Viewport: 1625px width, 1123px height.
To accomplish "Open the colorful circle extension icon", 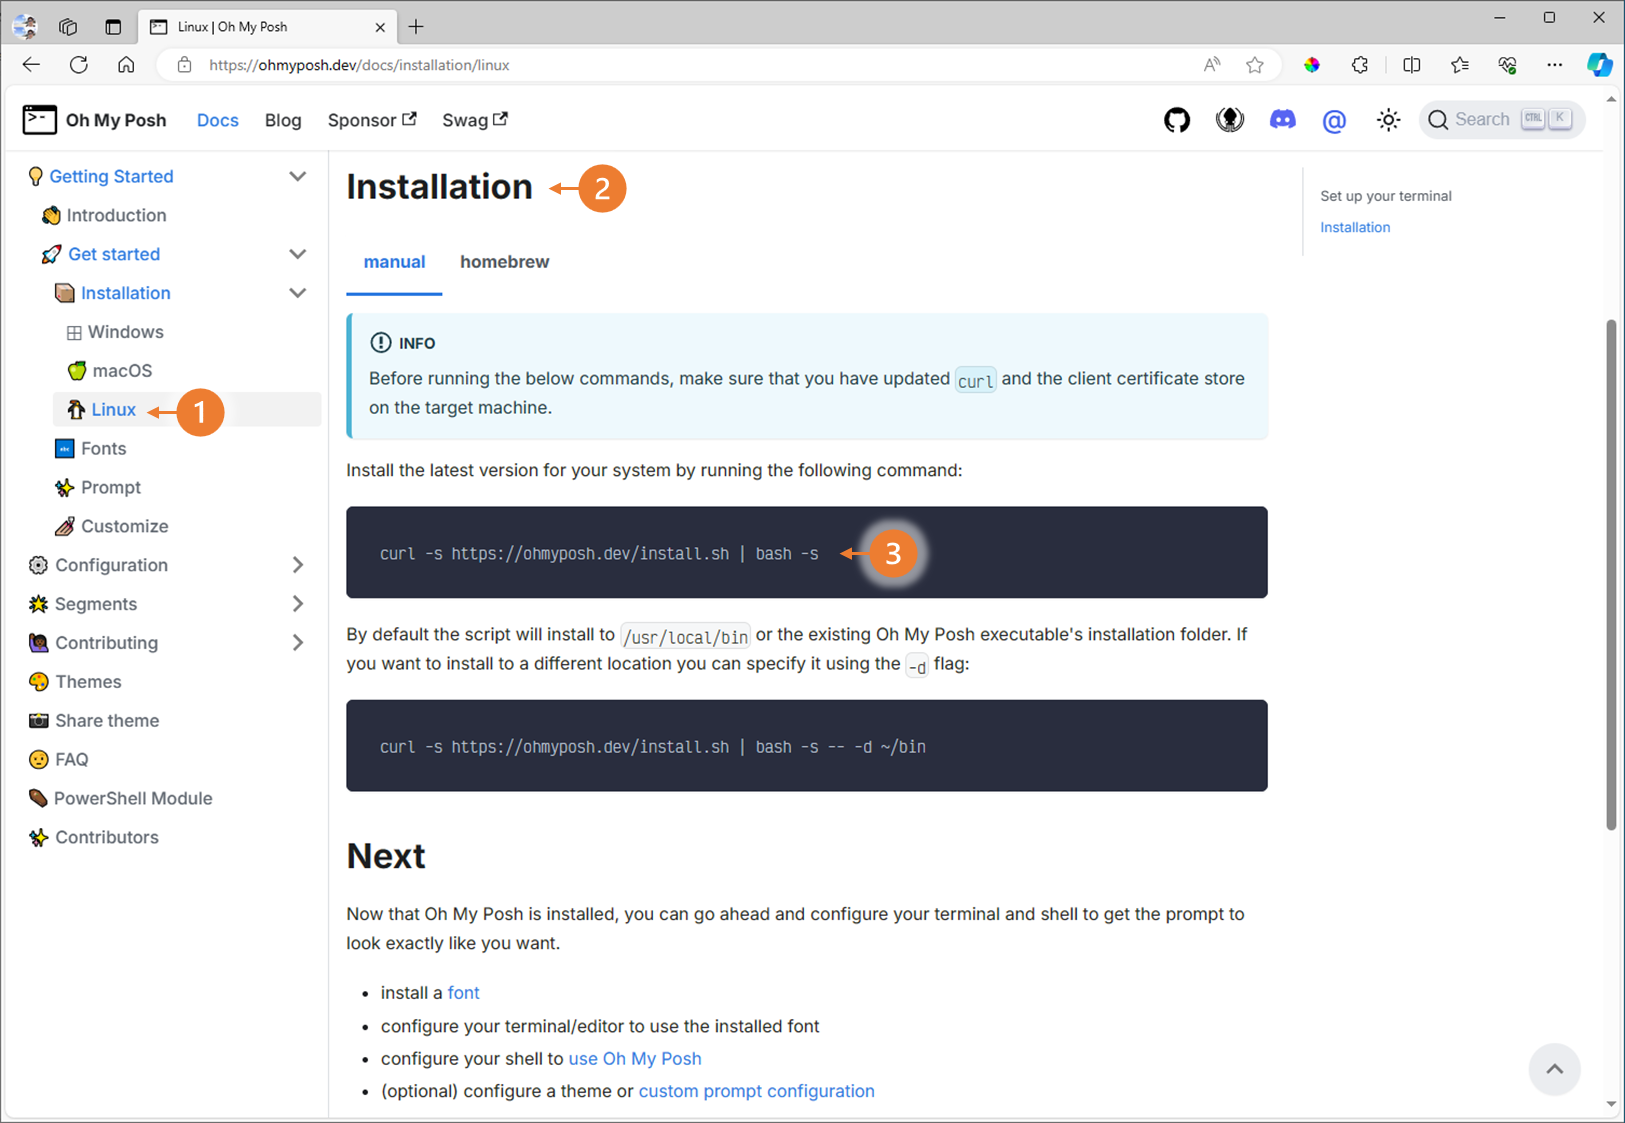I will [x=1312, y=65].
